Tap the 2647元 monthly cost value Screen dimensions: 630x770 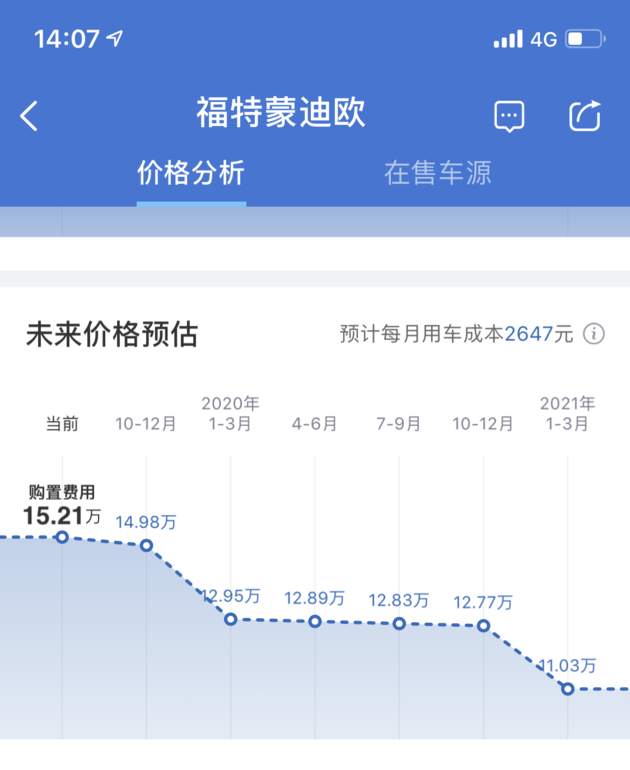pyautogui.click(x=539, y=334)
